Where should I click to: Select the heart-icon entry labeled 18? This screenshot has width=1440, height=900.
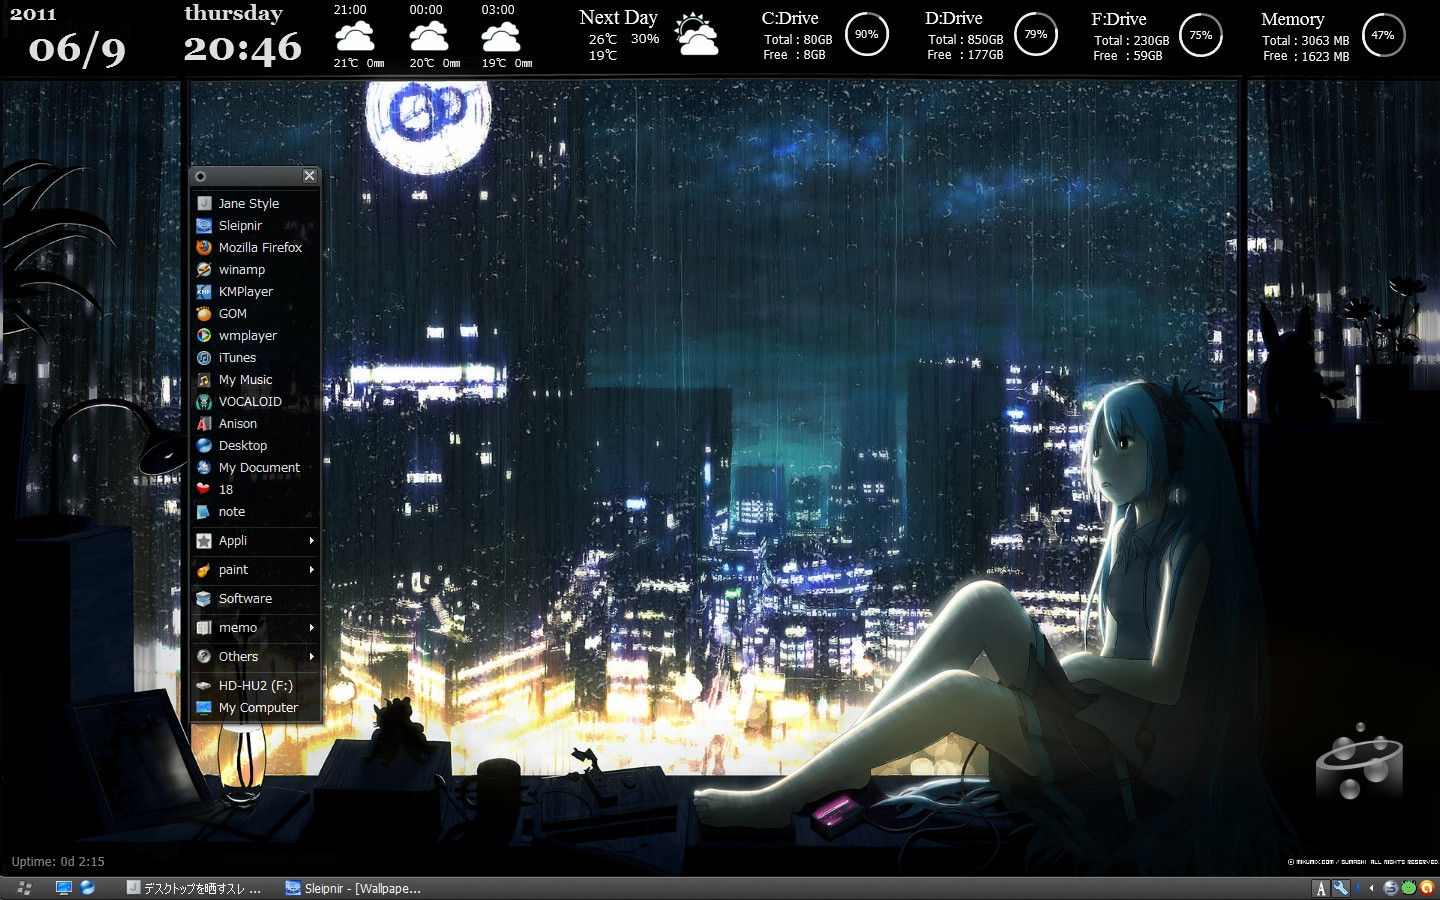point(255,489)
